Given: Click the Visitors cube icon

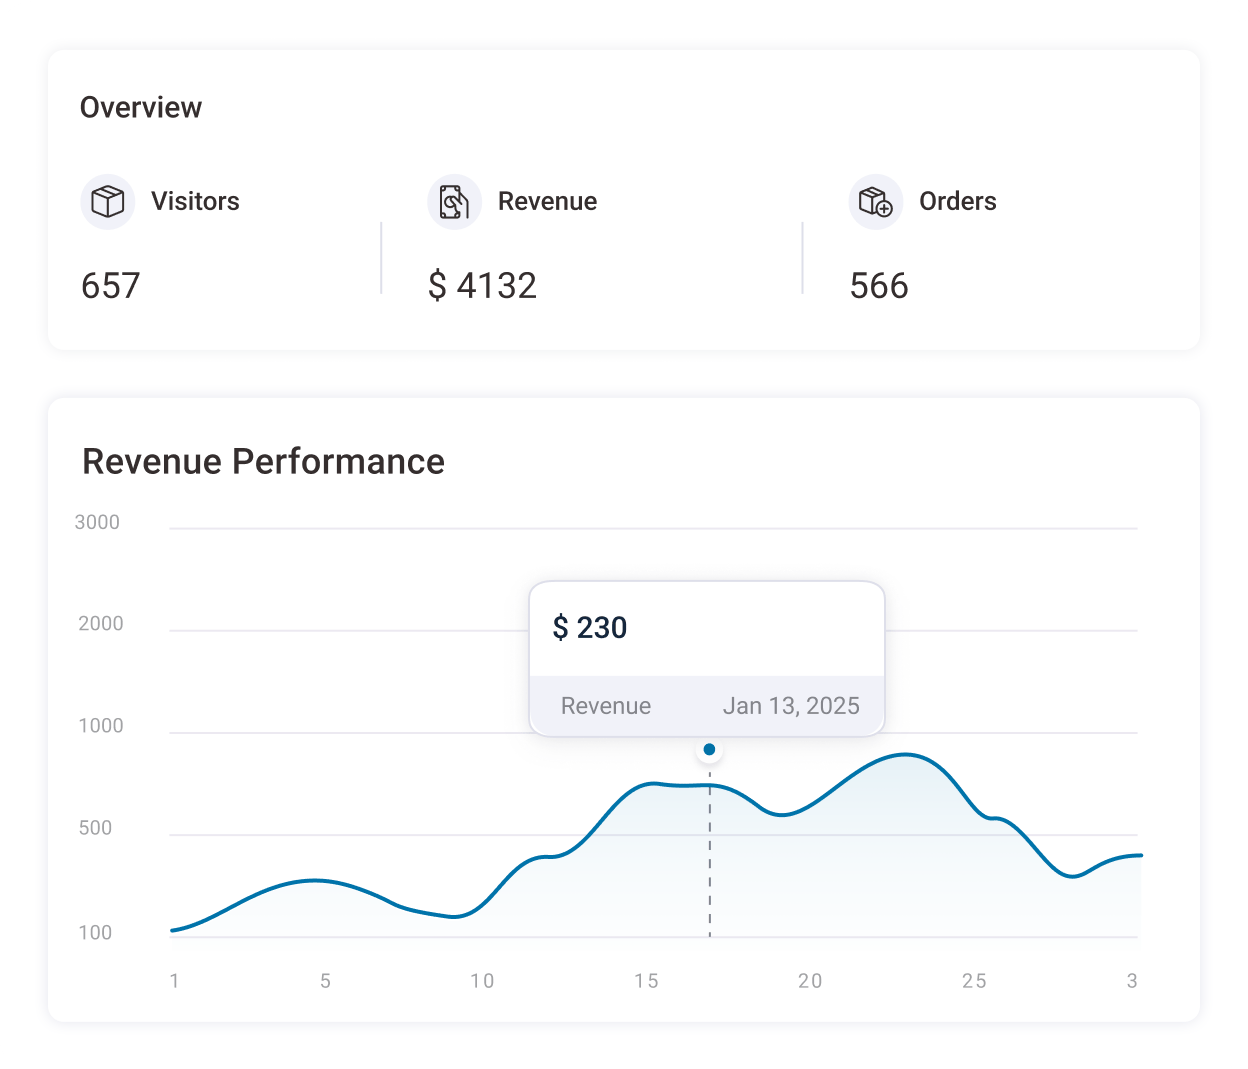Looking at the screenshot, I should pyautogui.click(x=108, y=202).
